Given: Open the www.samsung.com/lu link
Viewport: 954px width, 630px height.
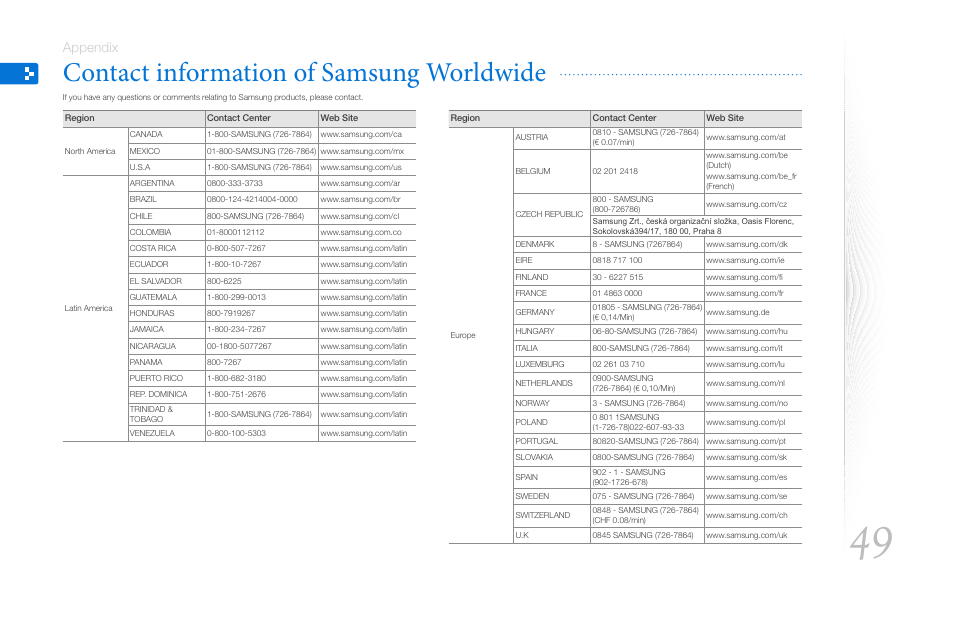Looking at the screenshot, I should click(745, 365).
